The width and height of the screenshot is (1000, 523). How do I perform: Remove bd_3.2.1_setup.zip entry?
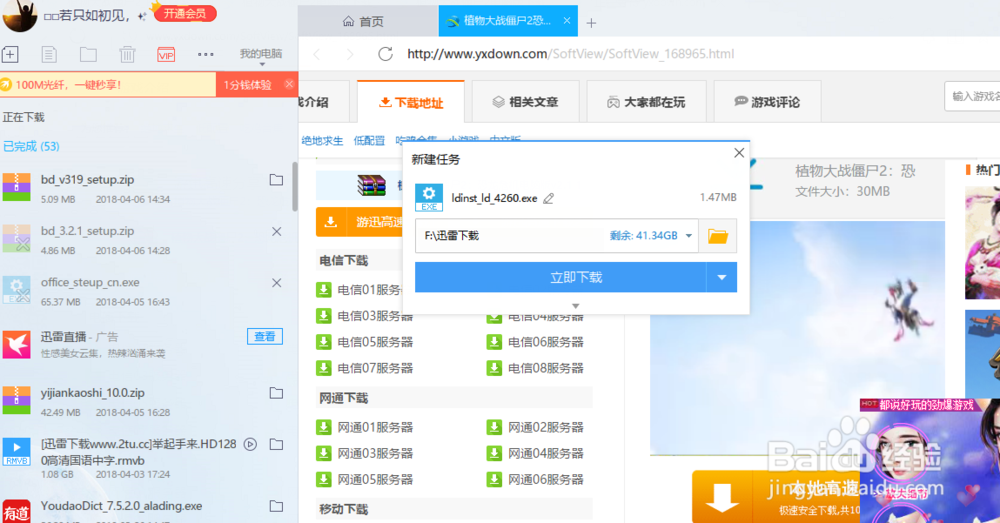tap(276, 232)
